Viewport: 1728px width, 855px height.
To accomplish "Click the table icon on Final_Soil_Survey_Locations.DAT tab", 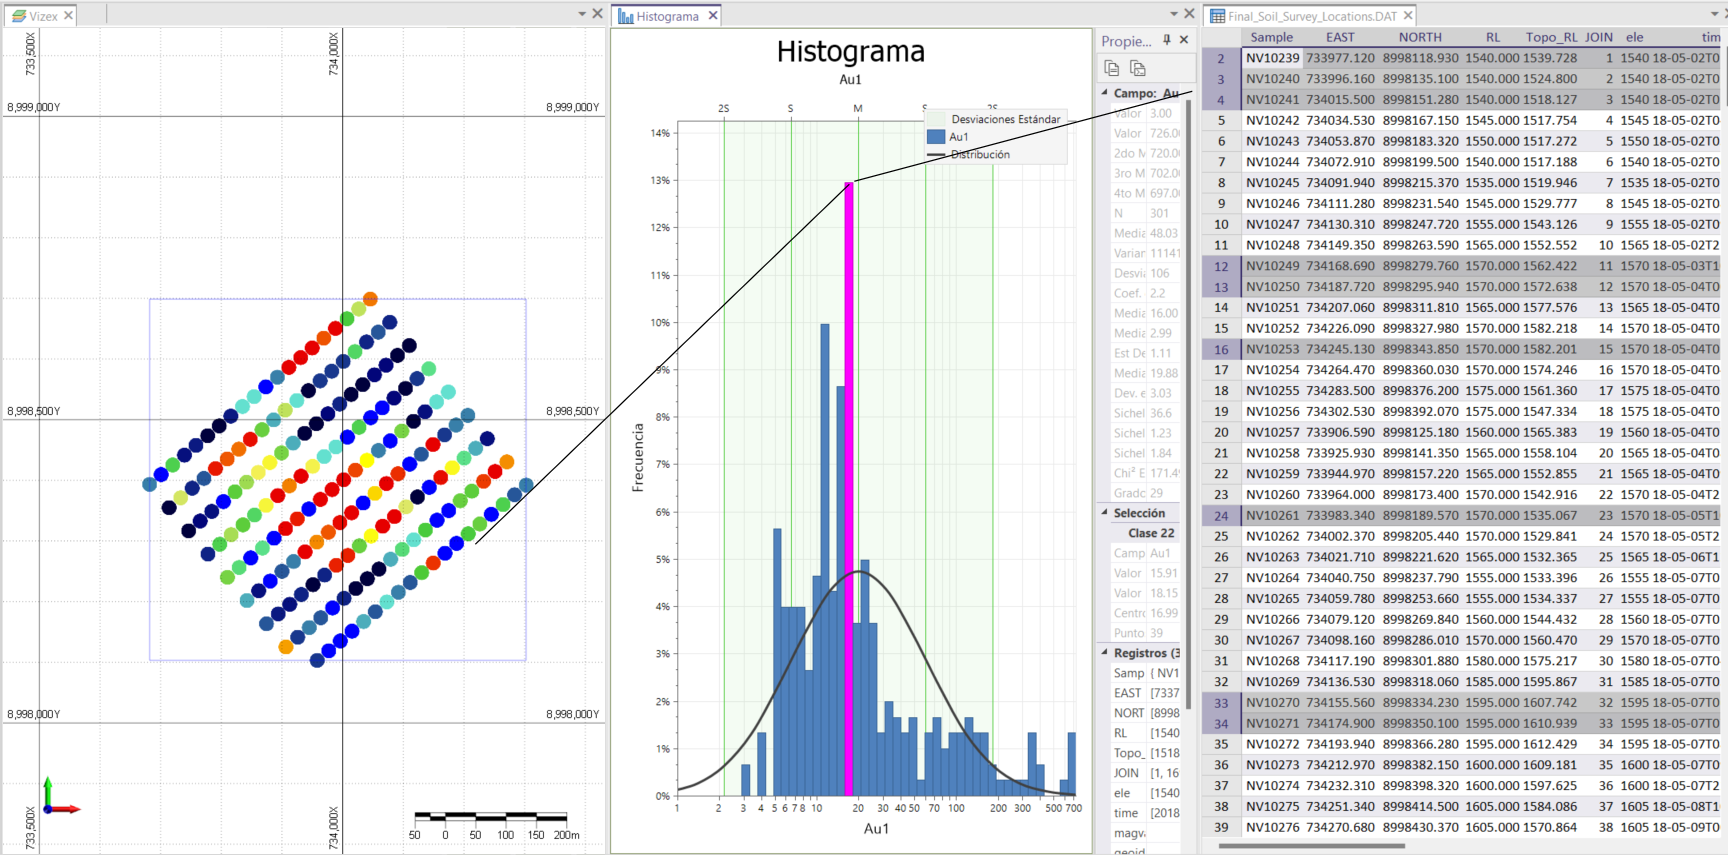I will click(x=1217, y=16).
